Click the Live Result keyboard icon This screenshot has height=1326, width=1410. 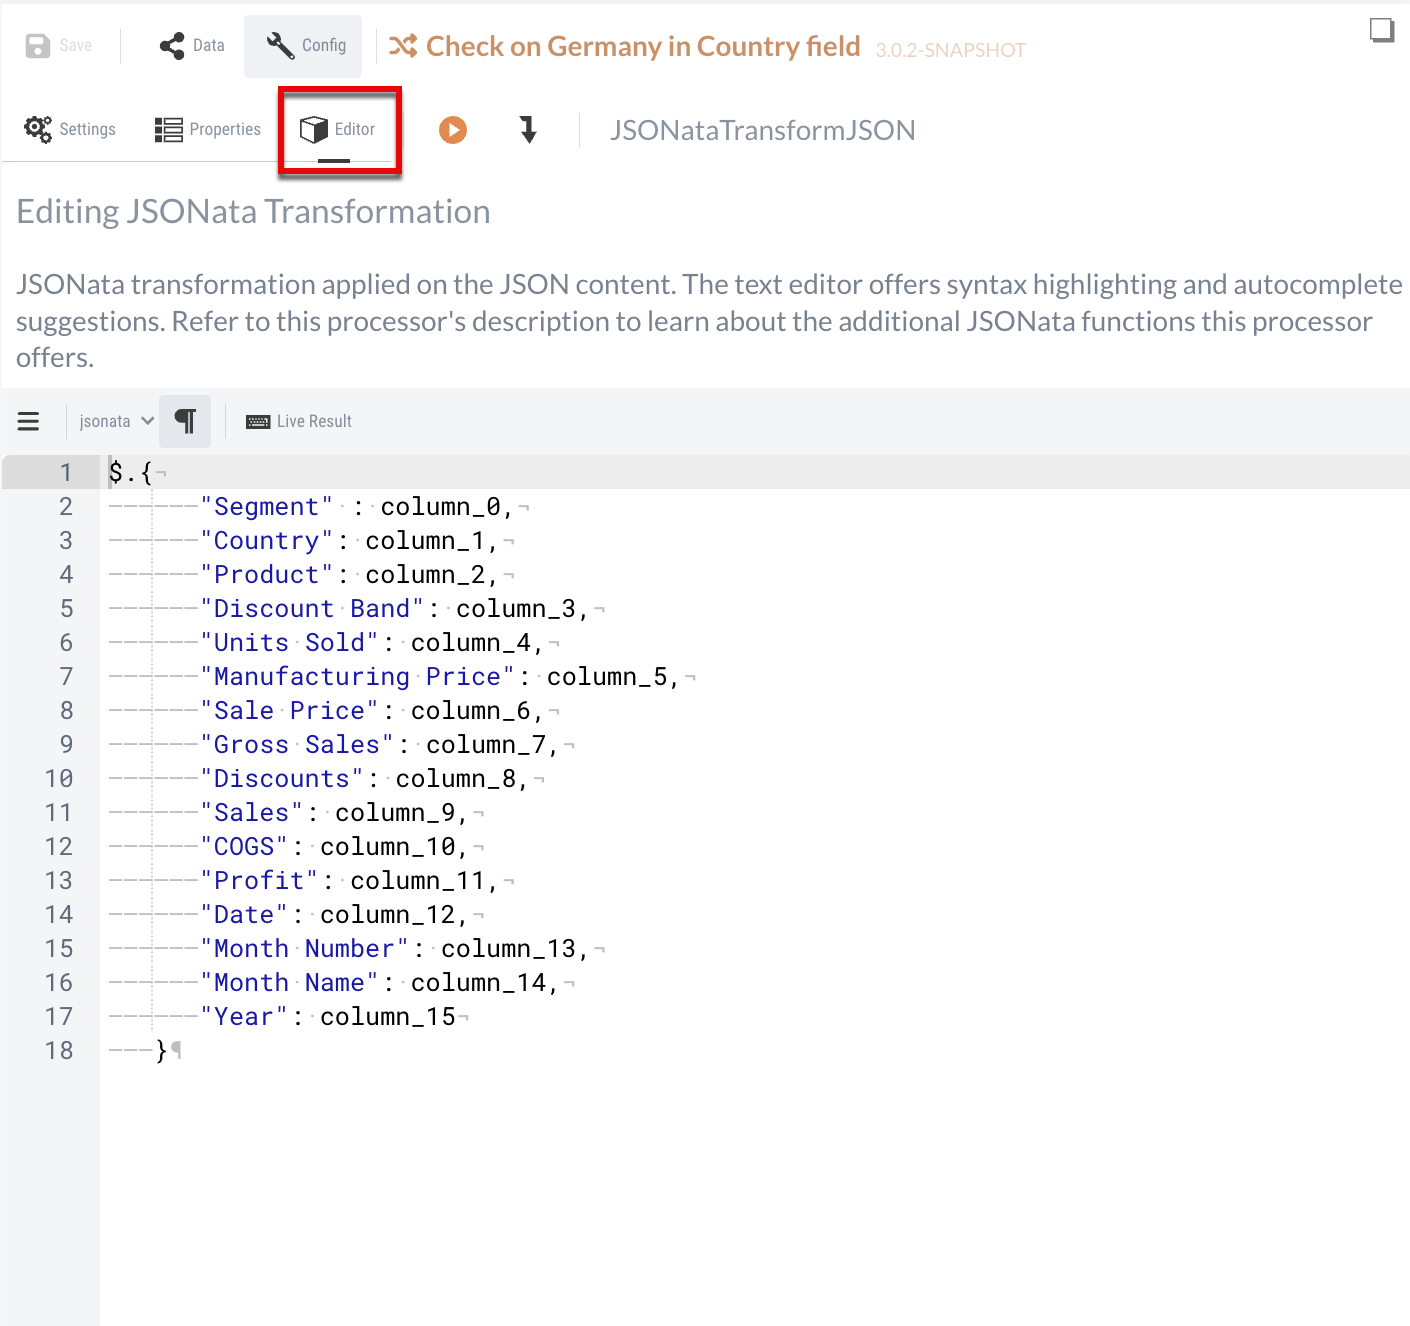(258, 422)
